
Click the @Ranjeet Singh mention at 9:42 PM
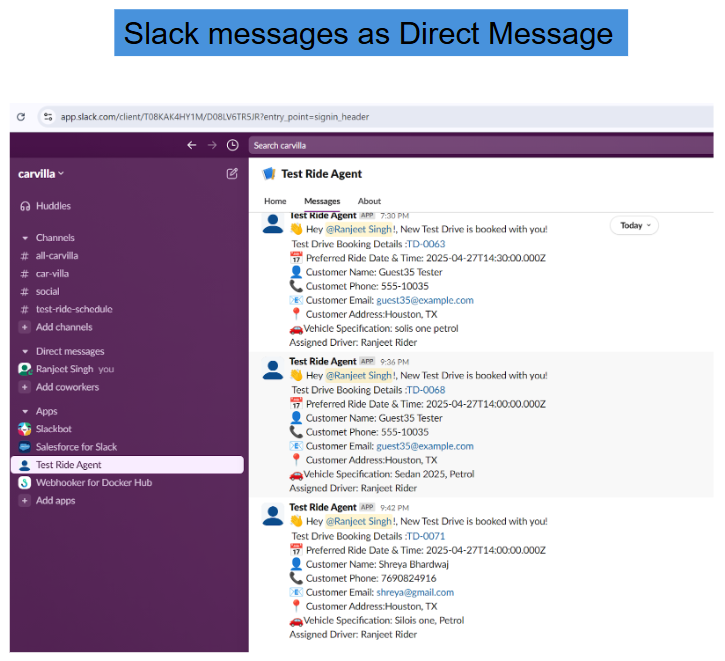(x=359, y=521)
